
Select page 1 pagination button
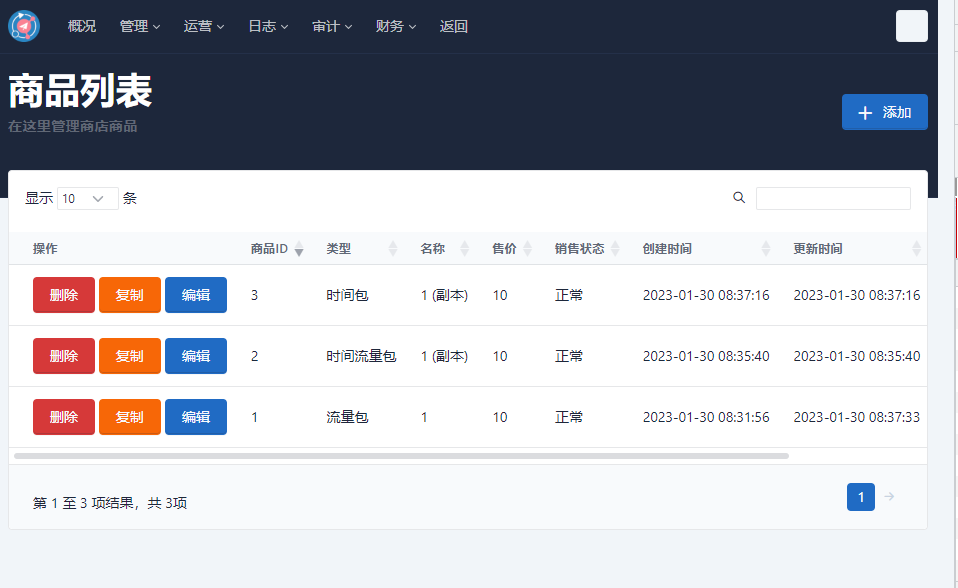point(860,496)
